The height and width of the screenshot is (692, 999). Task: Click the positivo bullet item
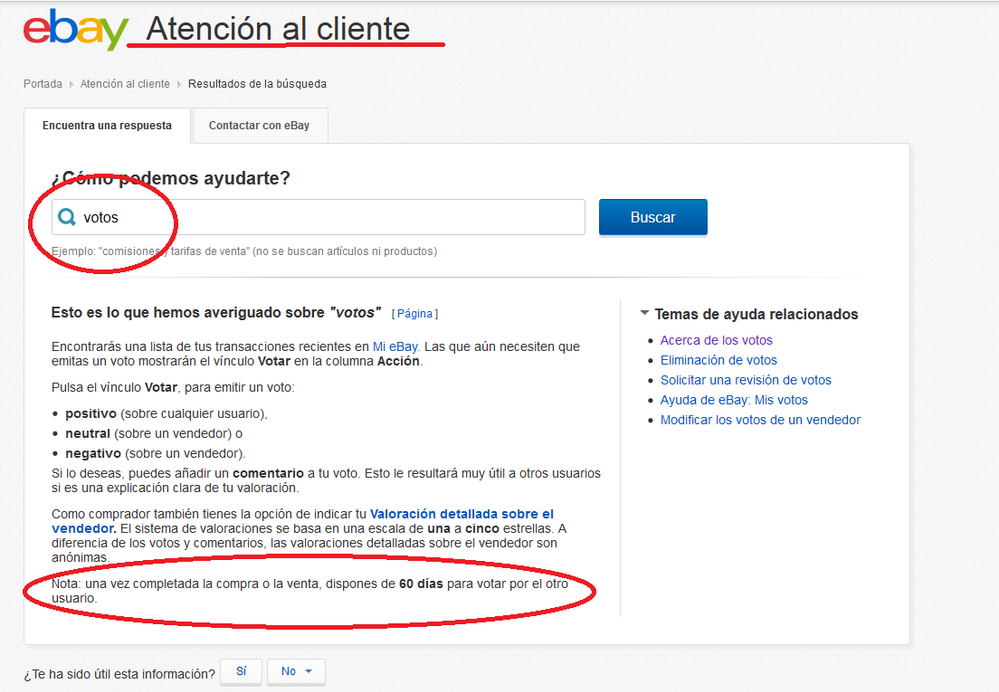(x=166, y=414)
